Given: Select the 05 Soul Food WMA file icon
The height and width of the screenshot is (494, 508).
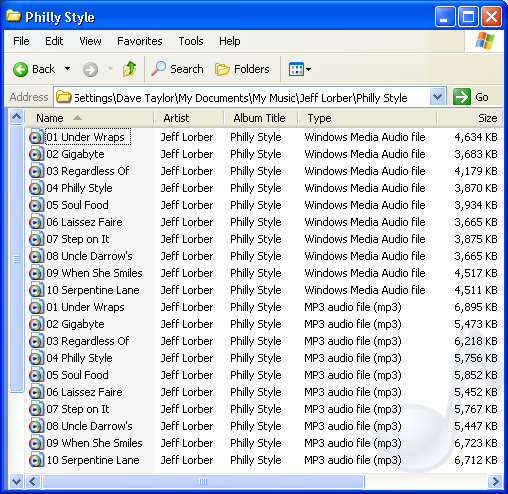Looking at the screenshot, I should click(36, 205).
